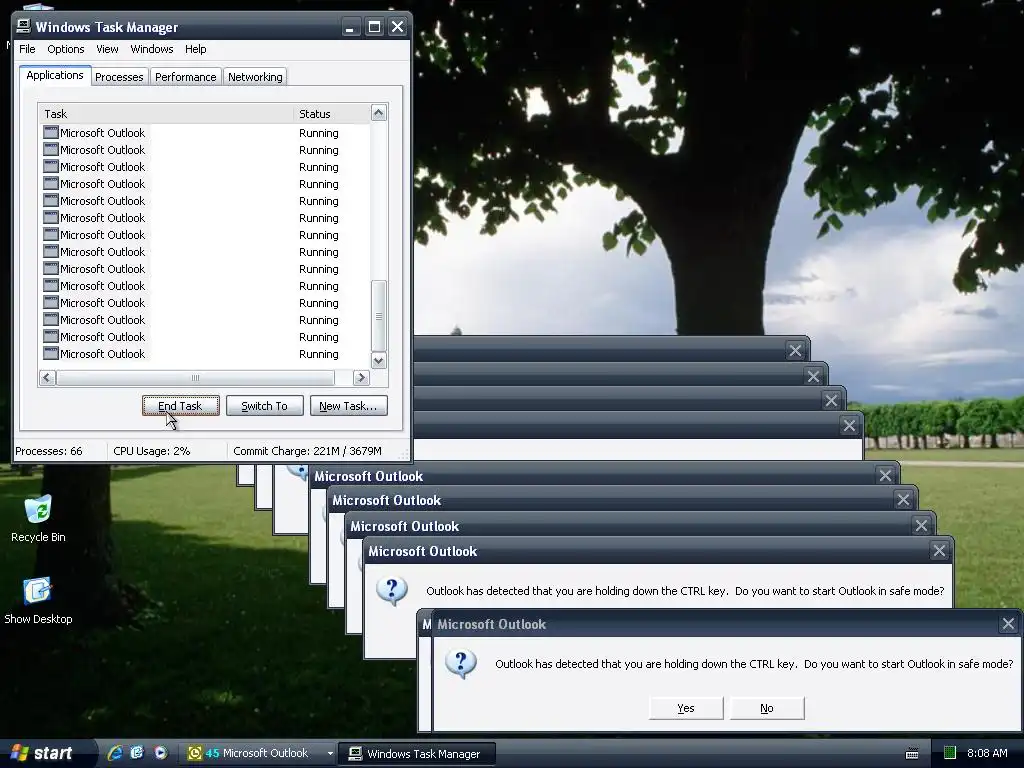Launch Outlook Express from Quick Launch
Screen dimensions: 1024x768
(x=137, y=753)
